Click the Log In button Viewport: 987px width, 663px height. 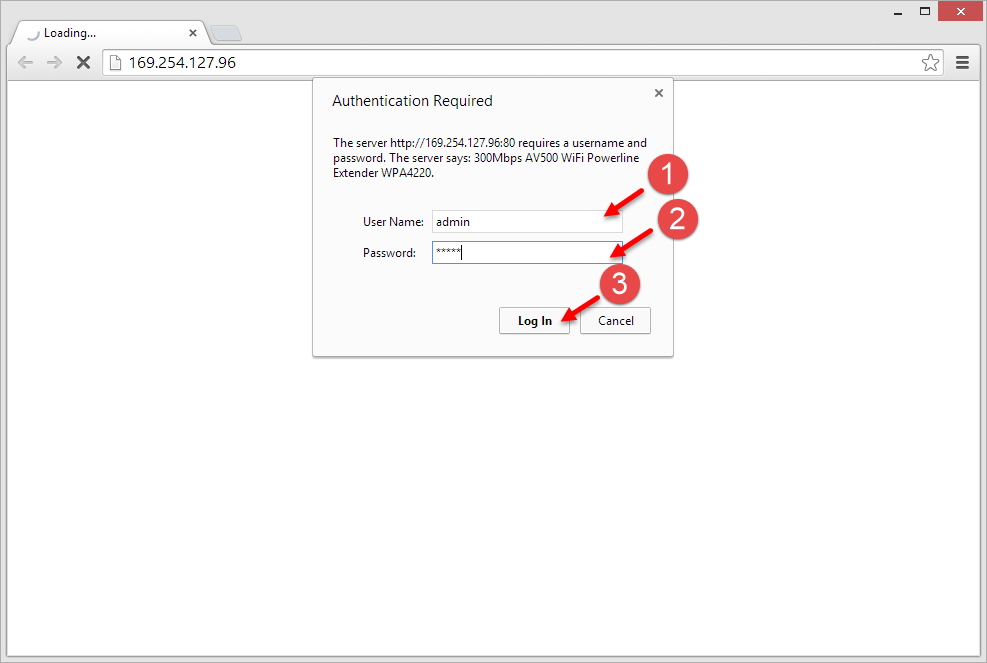[x=534, y=320]
